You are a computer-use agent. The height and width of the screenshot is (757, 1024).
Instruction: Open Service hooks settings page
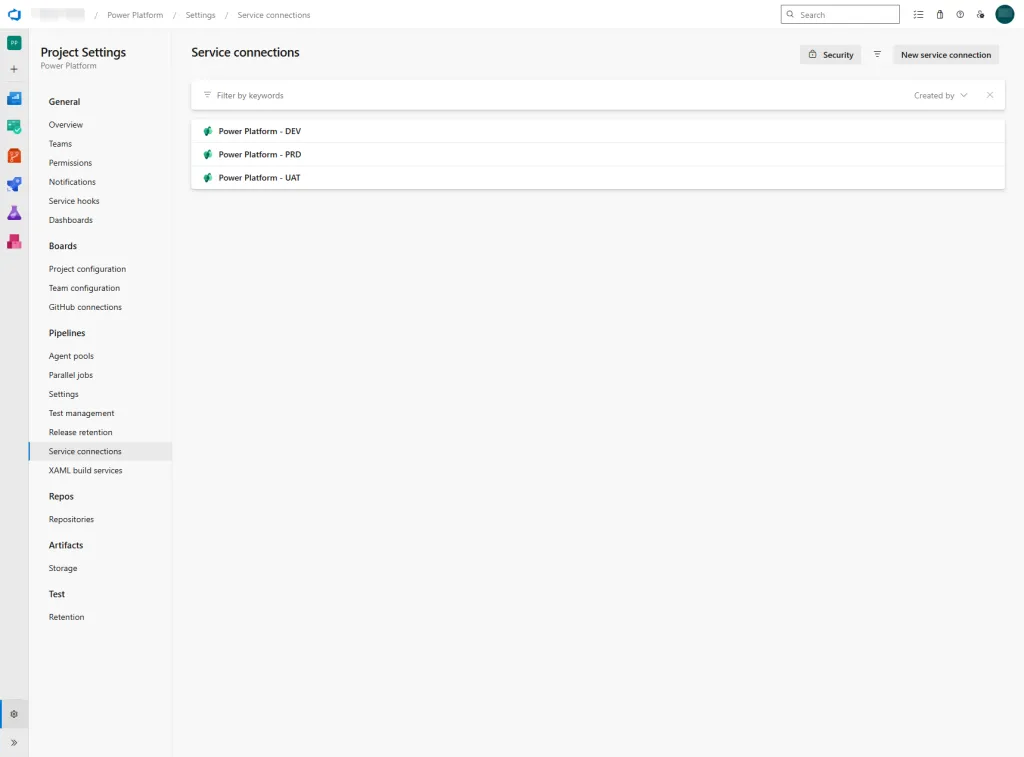(74, 201)
